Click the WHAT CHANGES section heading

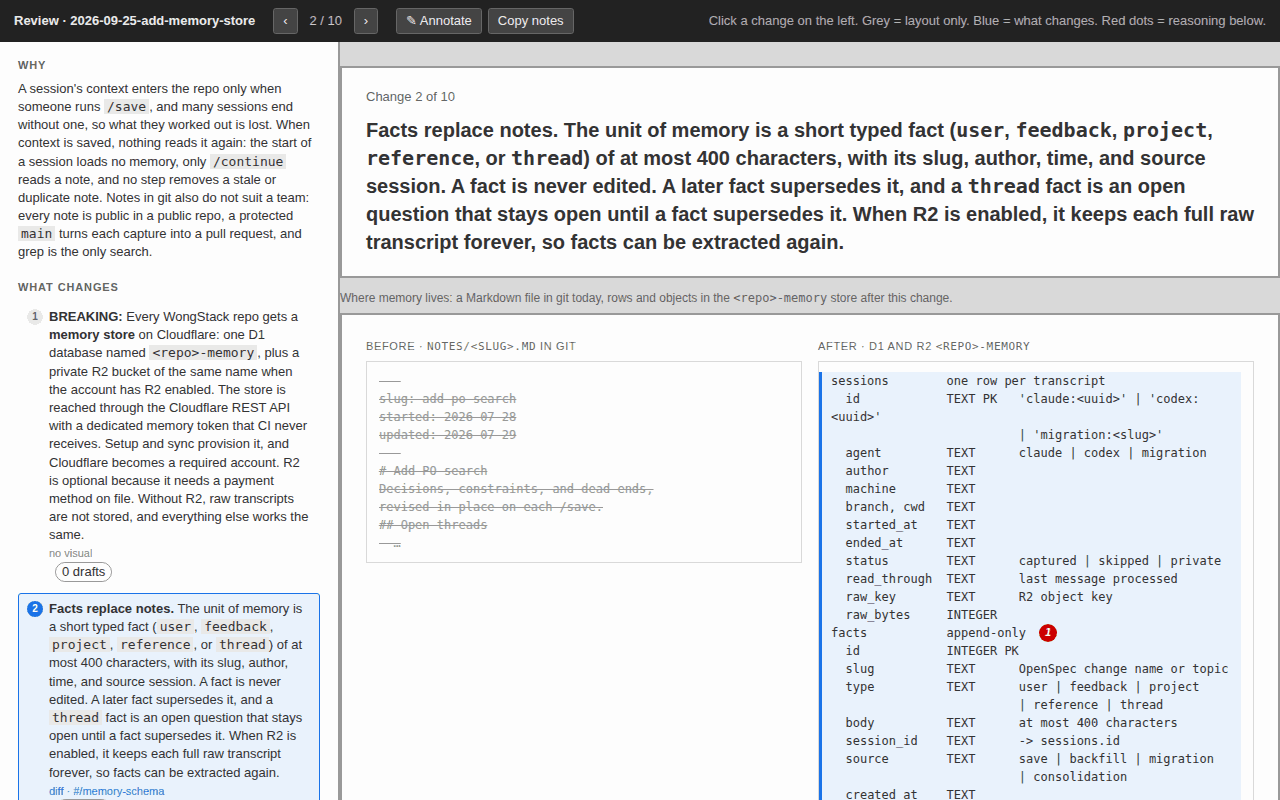[68, 287]
